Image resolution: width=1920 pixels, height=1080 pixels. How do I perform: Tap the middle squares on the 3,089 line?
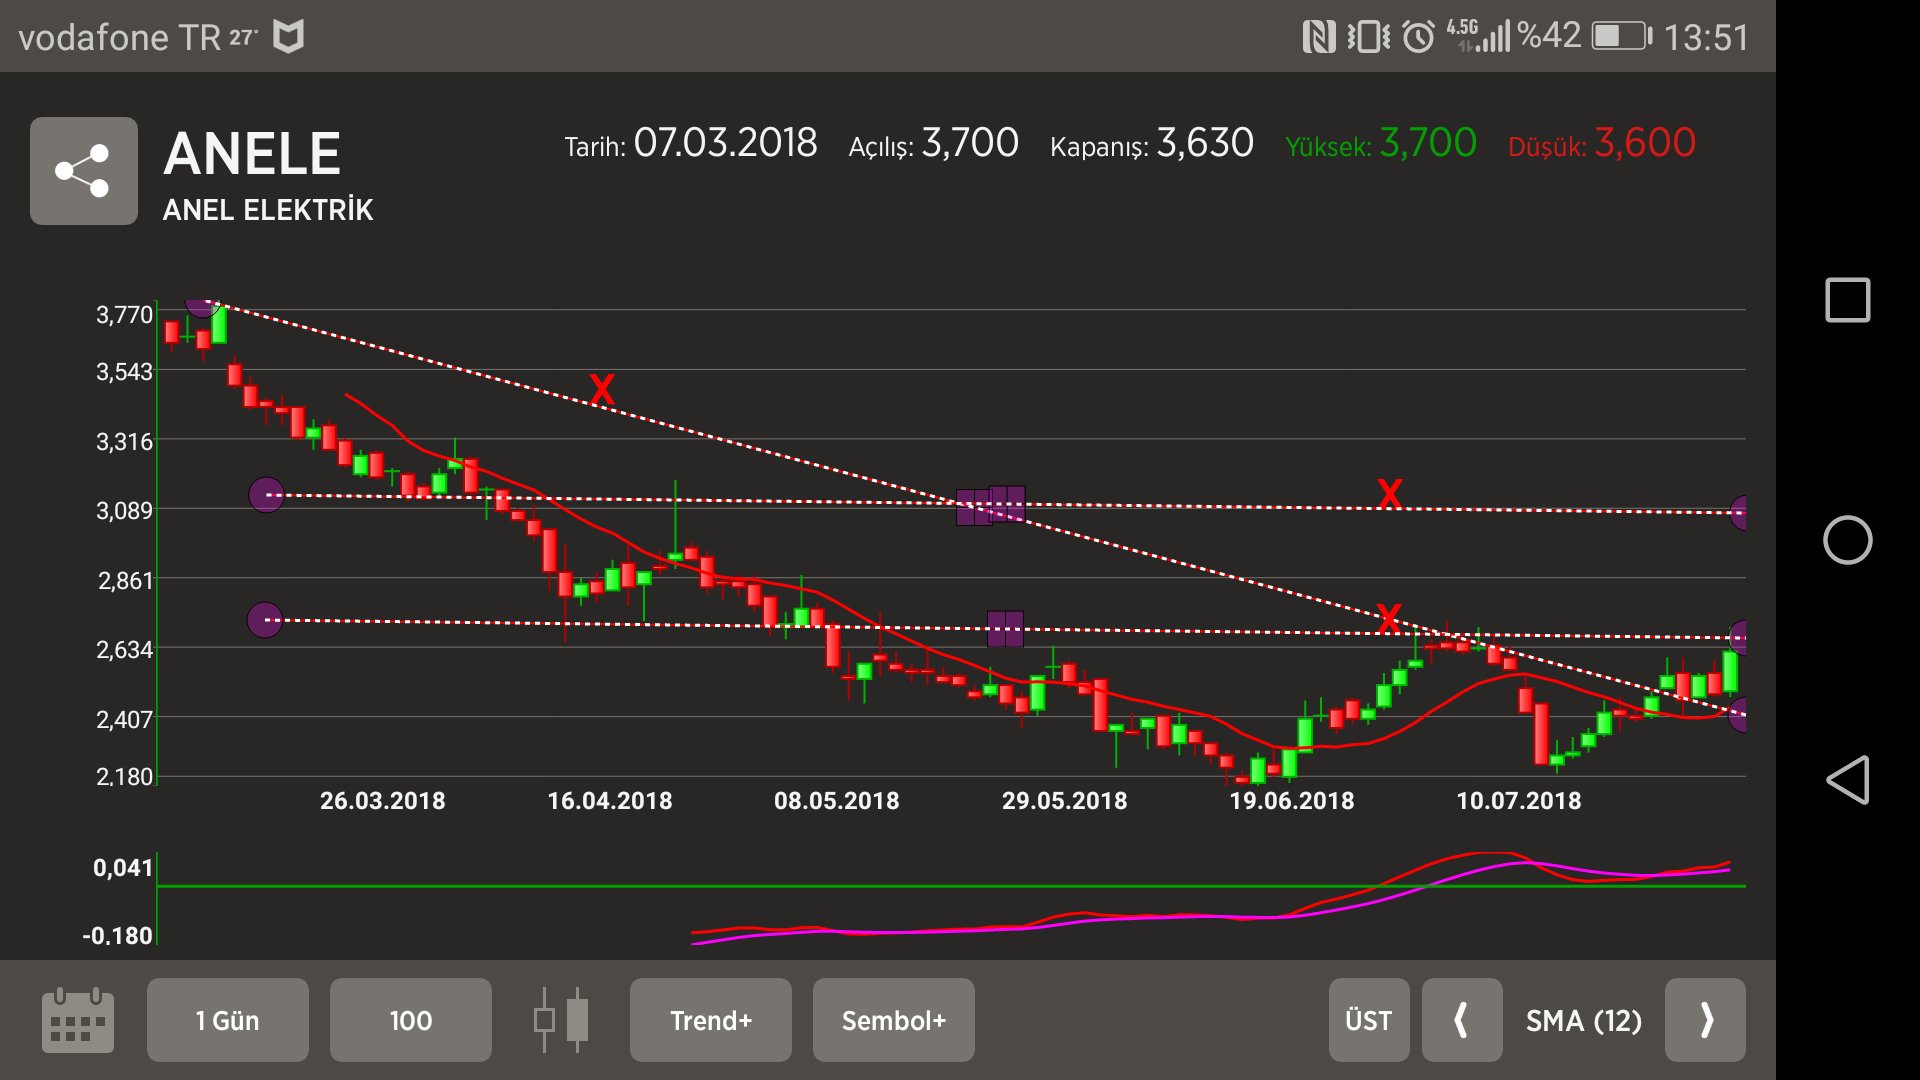(991, 505)
